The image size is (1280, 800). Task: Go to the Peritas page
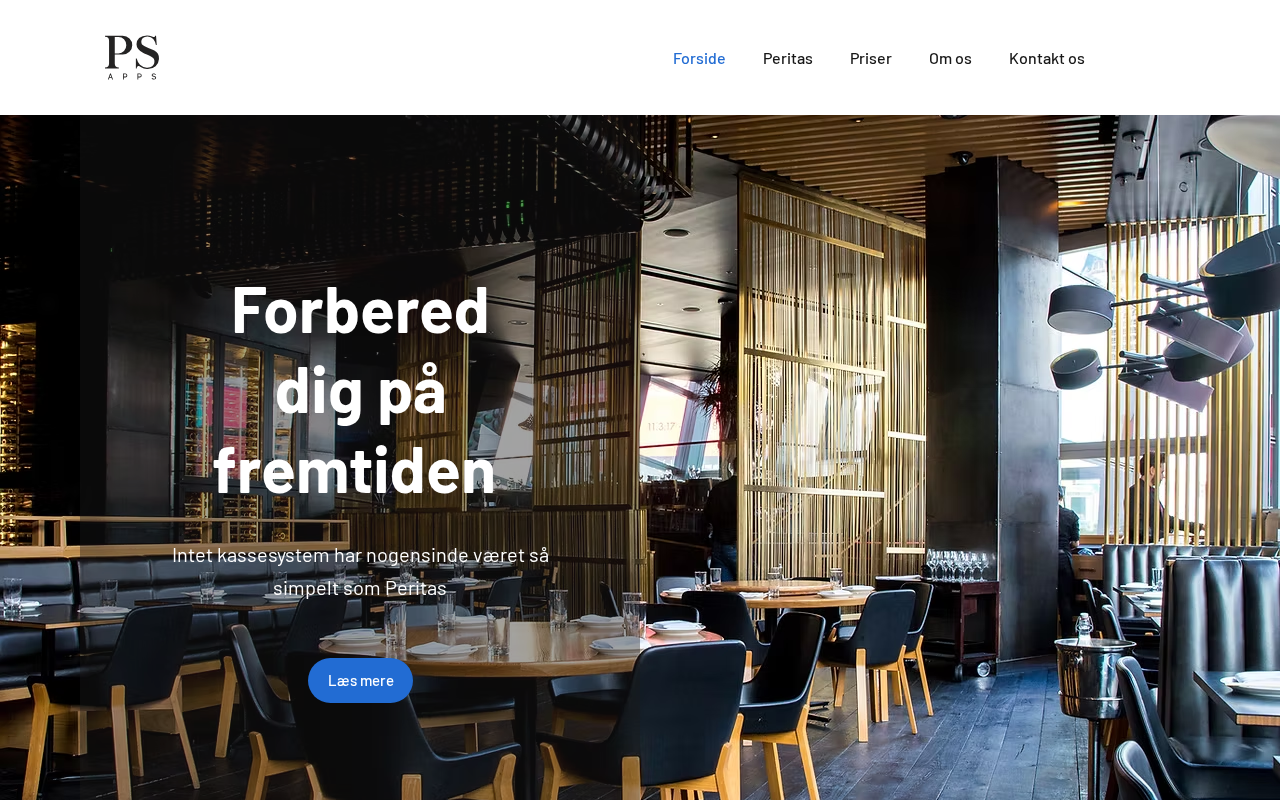pyautogui.click(x=788, y=58)
